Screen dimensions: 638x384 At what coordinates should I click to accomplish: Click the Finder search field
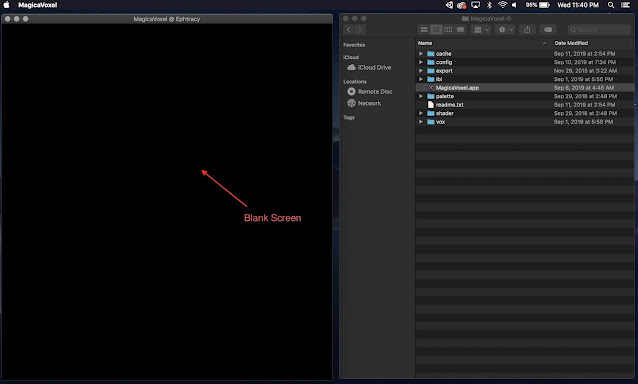[x=599, y=30]
